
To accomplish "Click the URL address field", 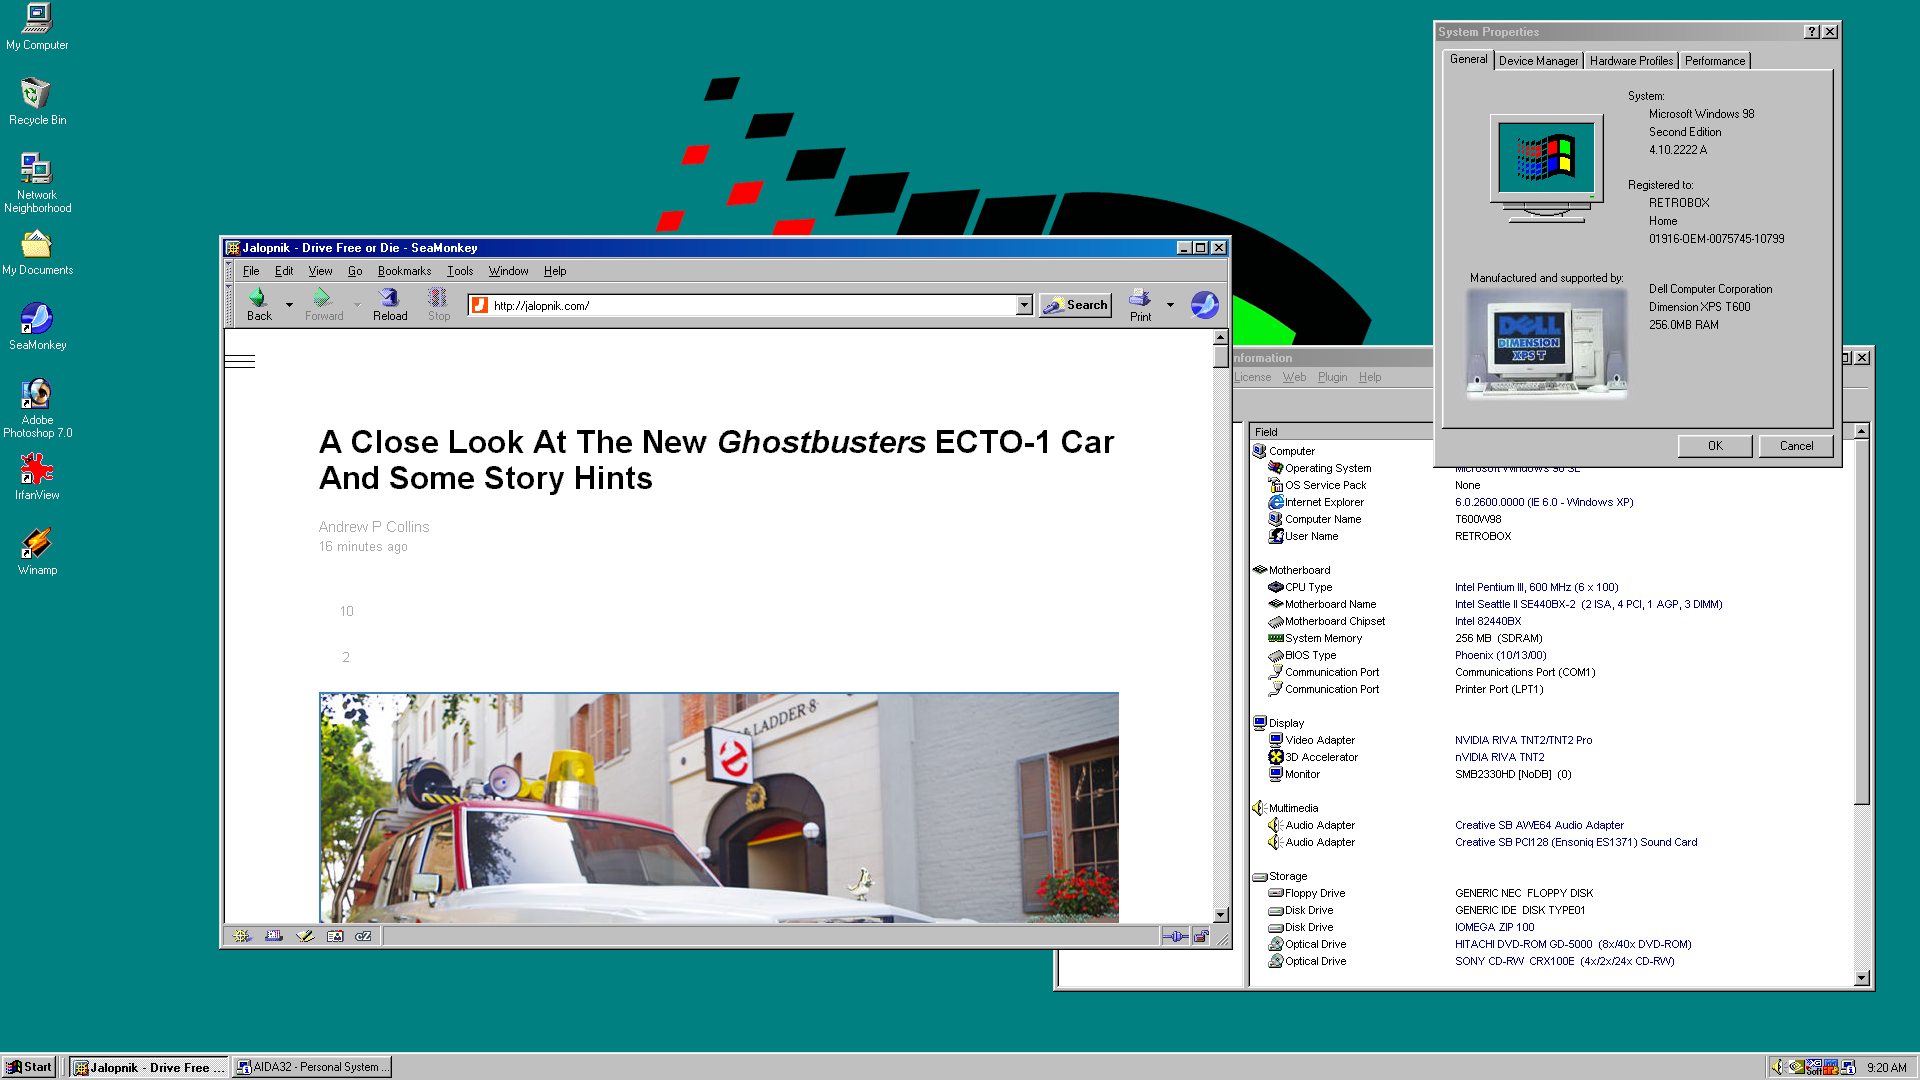I will point(752,305).
